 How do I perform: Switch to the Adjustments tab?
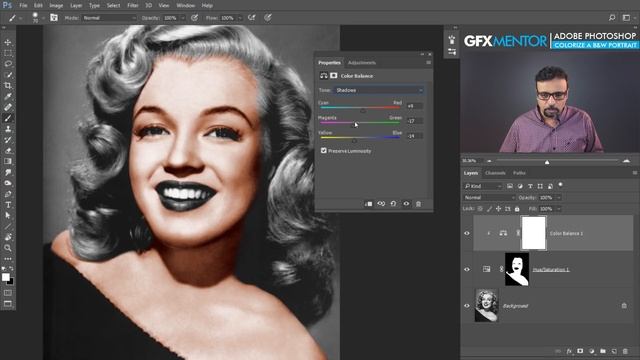(362, 62)
